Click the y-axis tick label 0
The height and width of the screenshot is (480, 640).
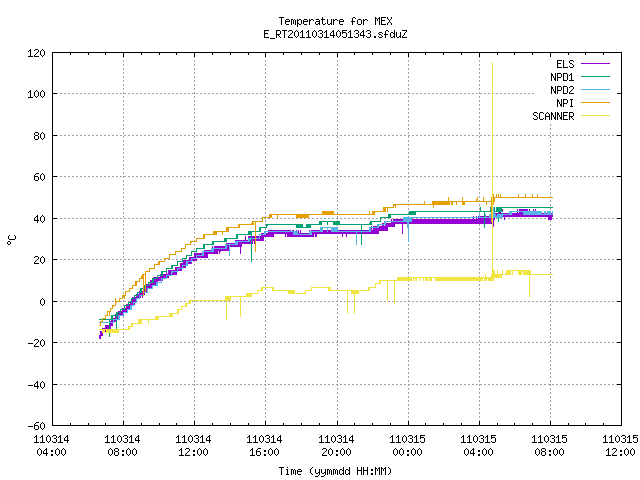pyautogui.click(x=42, y=302)
